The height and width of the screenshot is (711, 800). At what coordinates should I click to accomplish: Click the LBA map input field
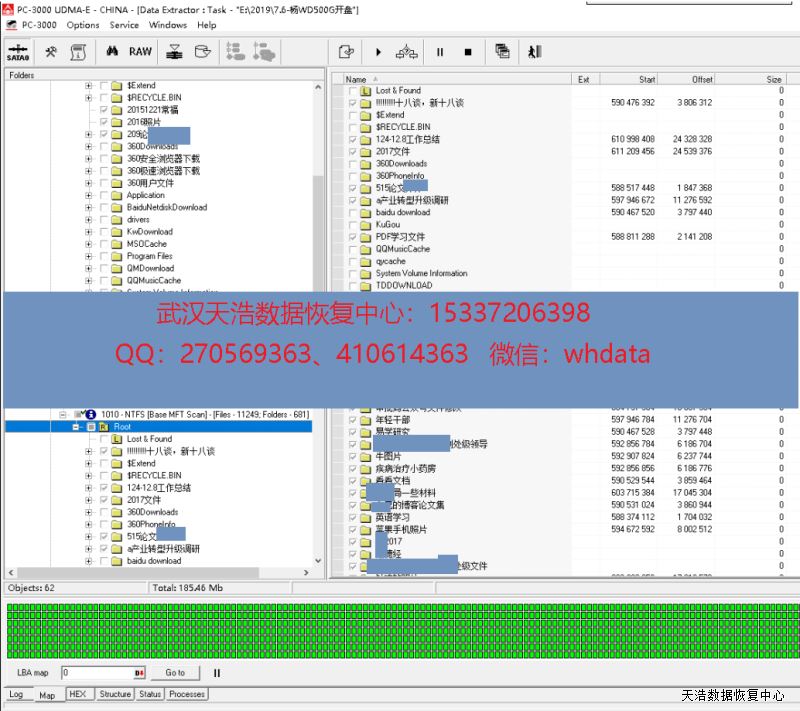(97, 673)
